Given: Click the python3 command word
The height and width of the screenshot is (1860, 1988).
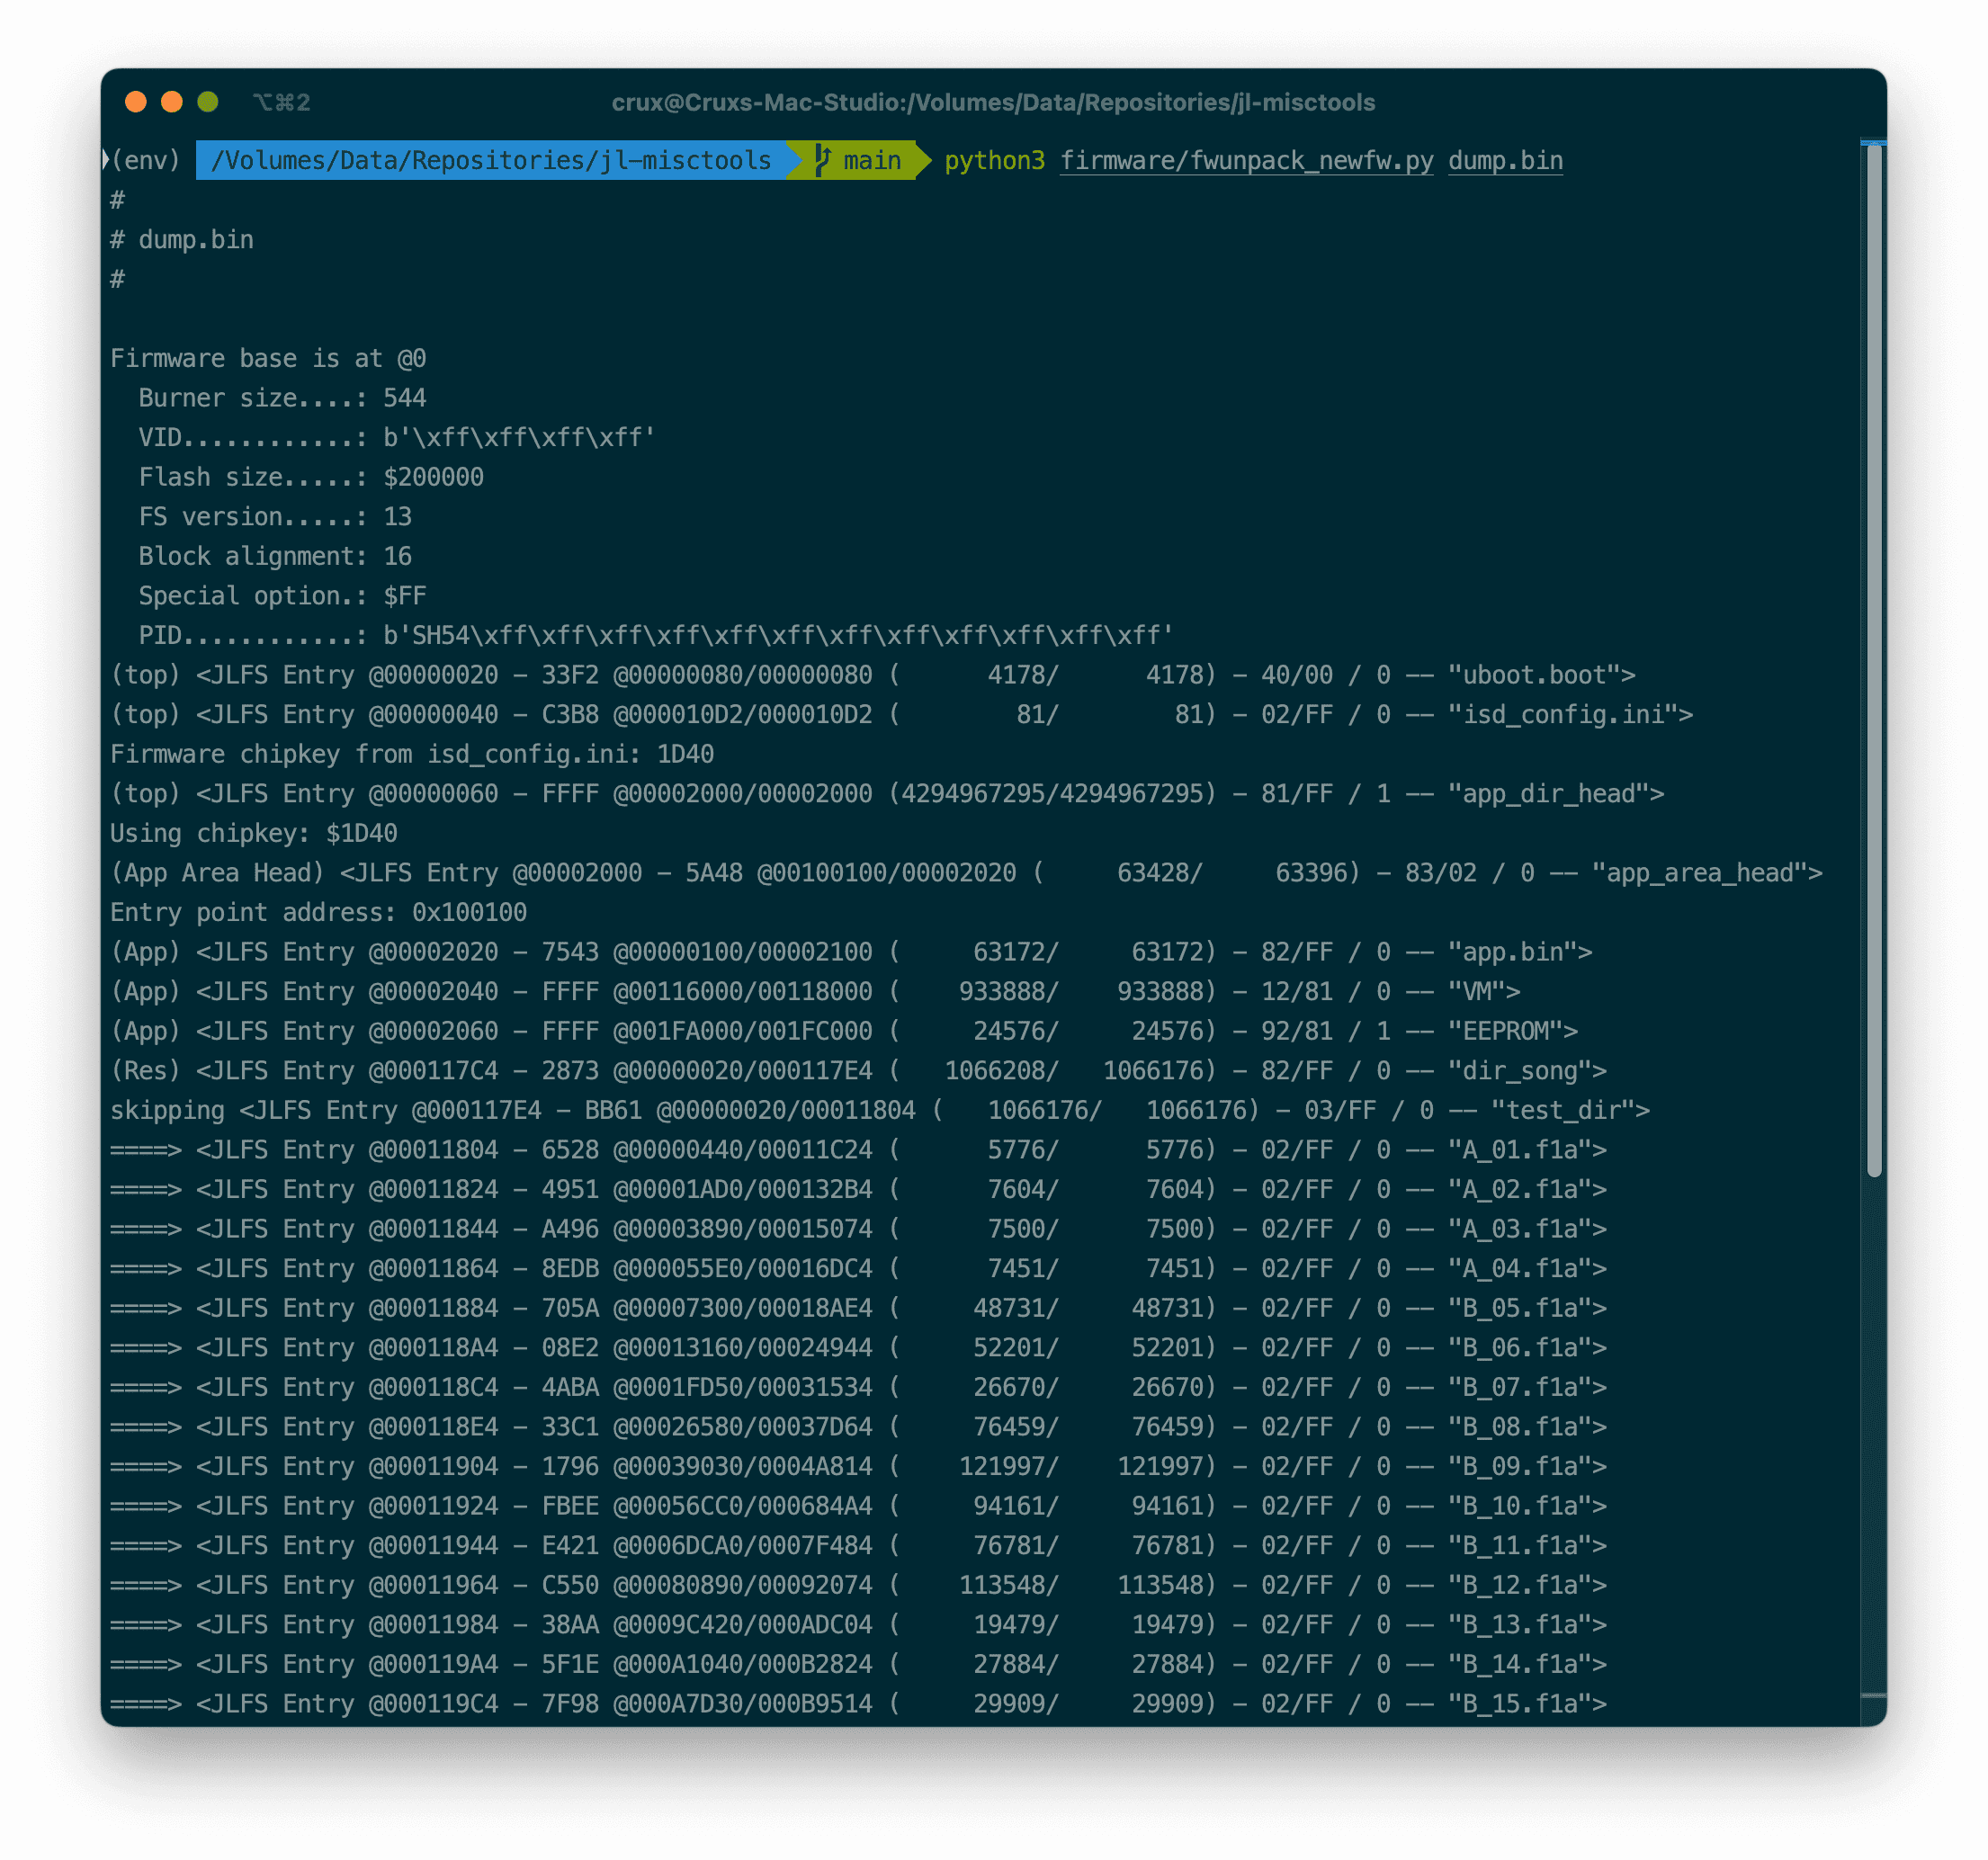Looking at the screenshot, I should [994, 160].
